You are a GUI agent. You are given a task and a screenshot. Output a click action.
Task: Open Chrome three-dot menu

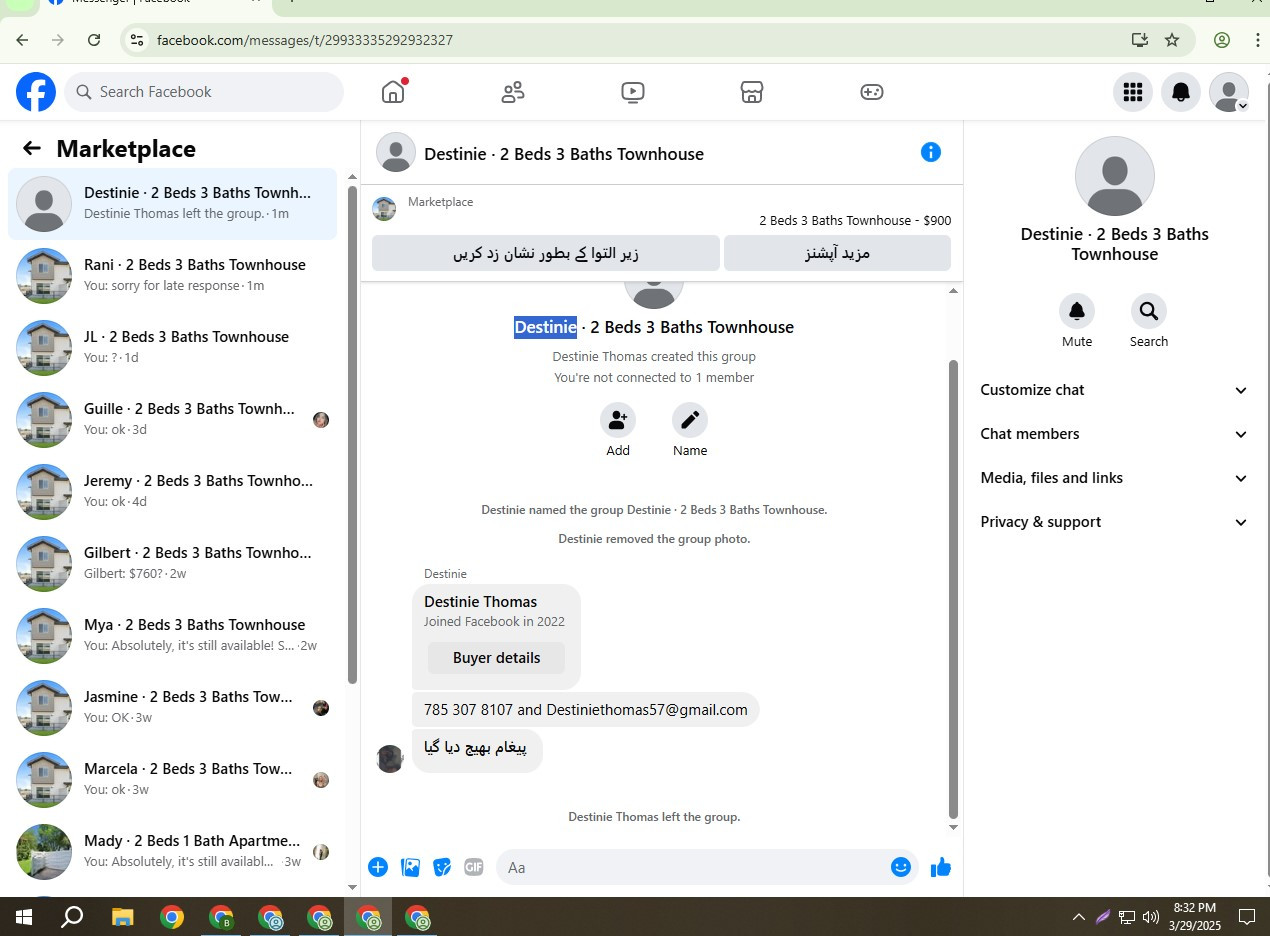point(1258,40)
